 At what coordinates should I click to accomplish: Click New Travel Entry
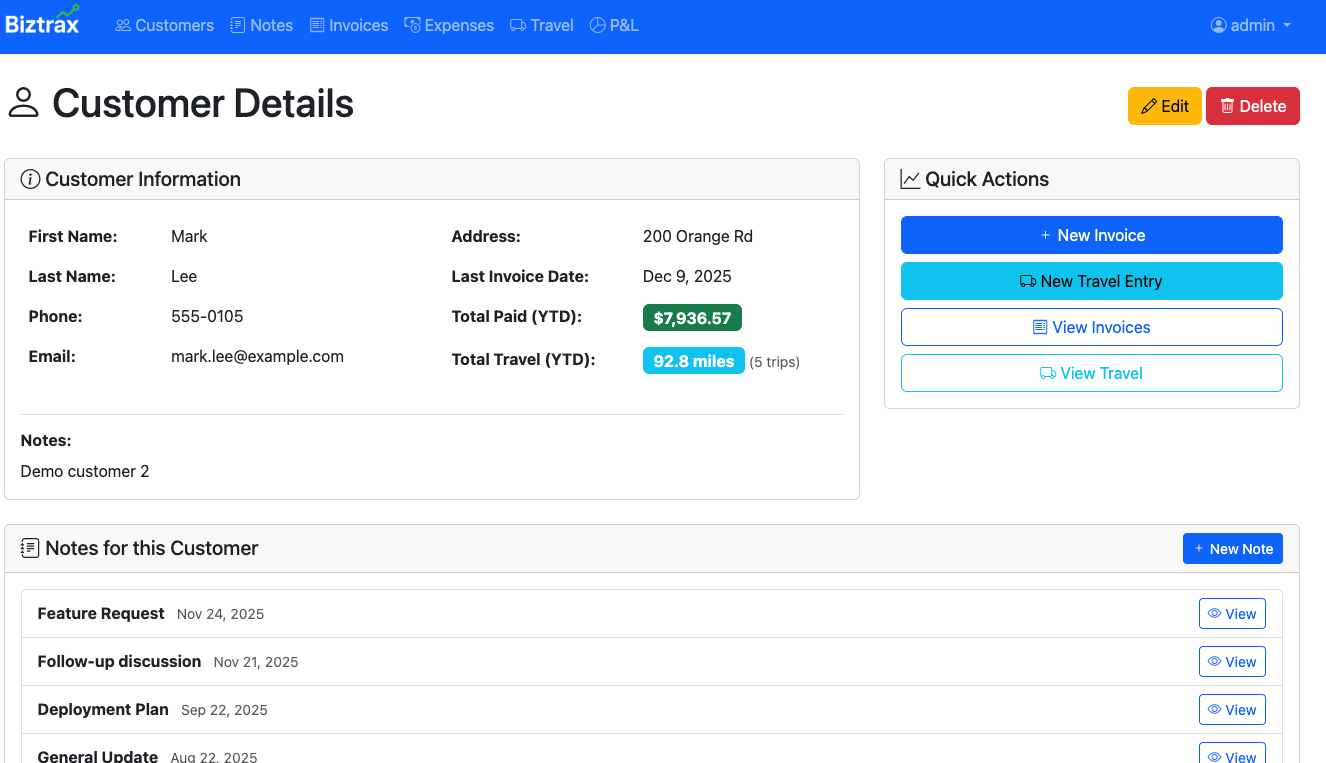click(x=1091, y=281)
